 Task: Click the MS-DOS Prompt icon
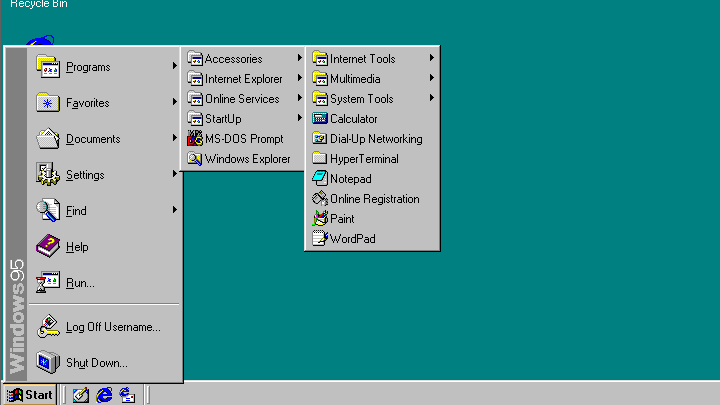195,139
